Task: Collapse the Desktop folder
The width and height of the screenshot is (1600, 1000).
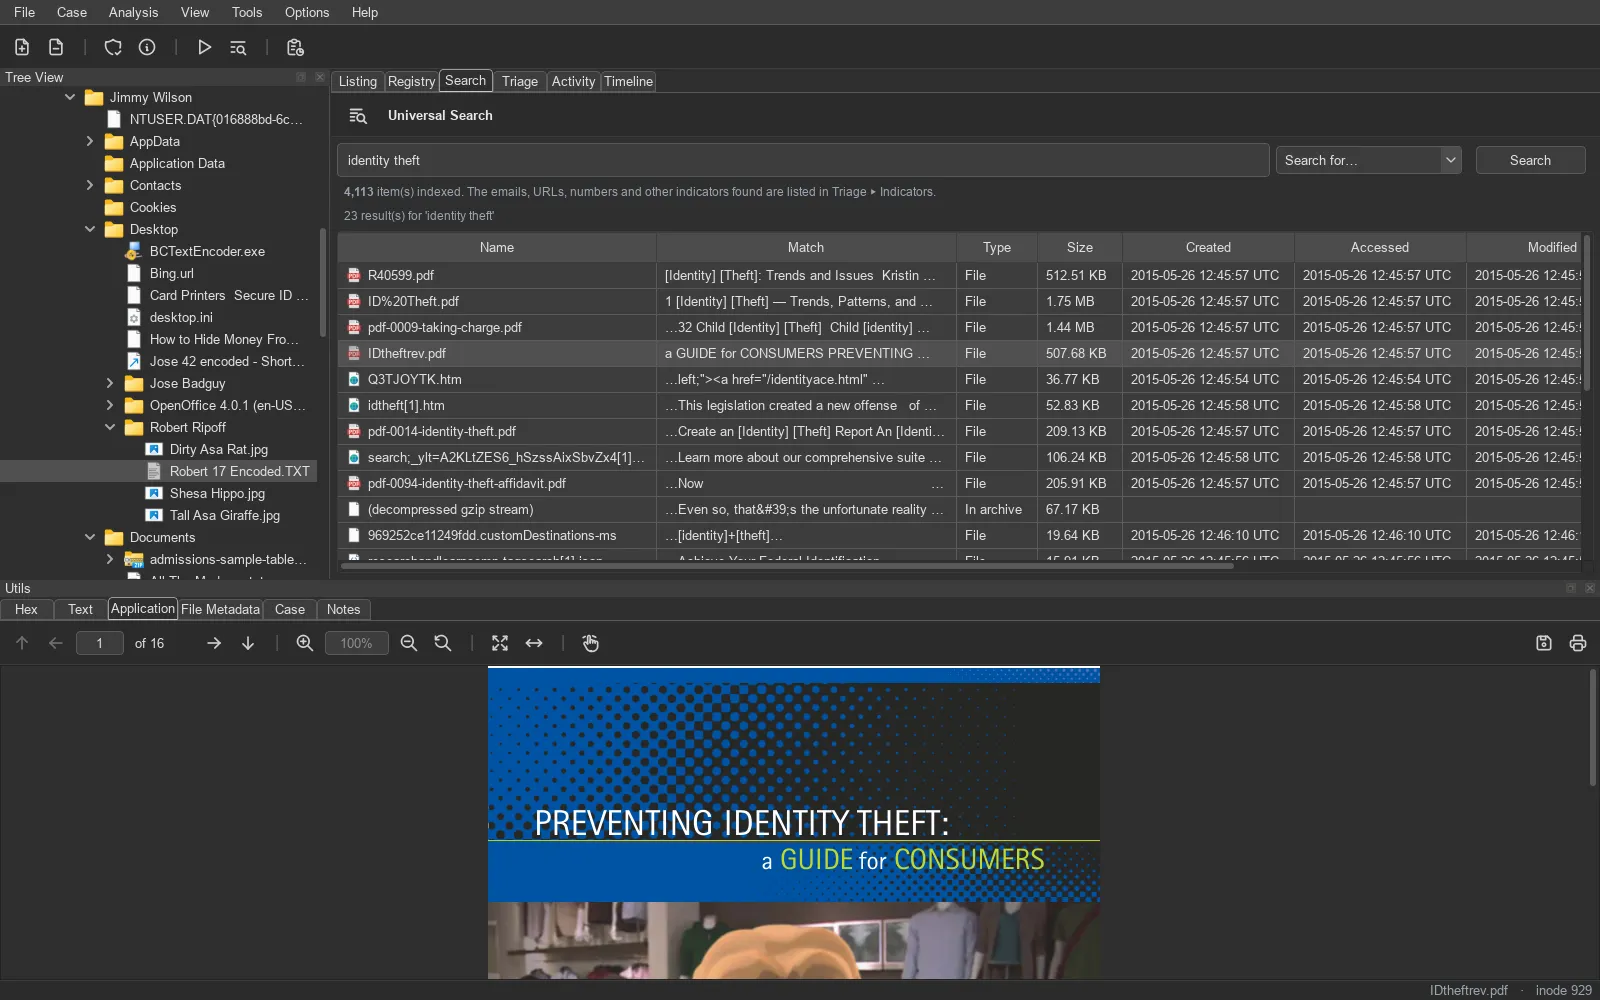Action: point(90,229)
